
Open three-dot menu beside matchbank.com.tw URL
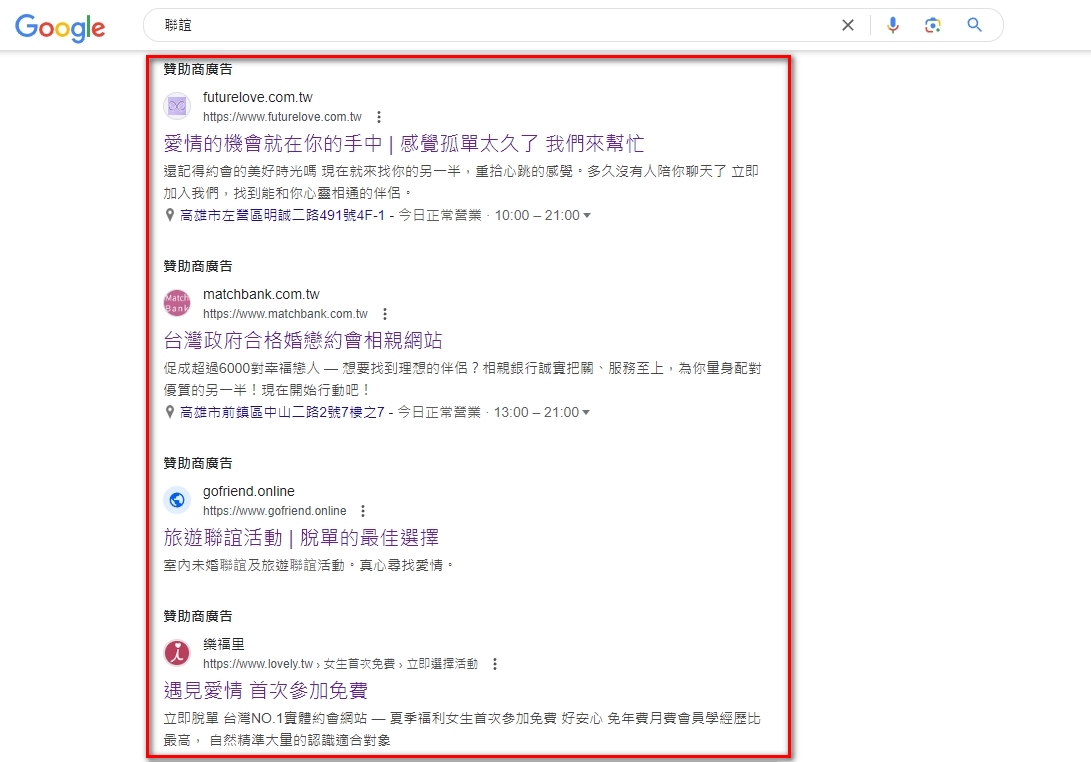(385, 314)
